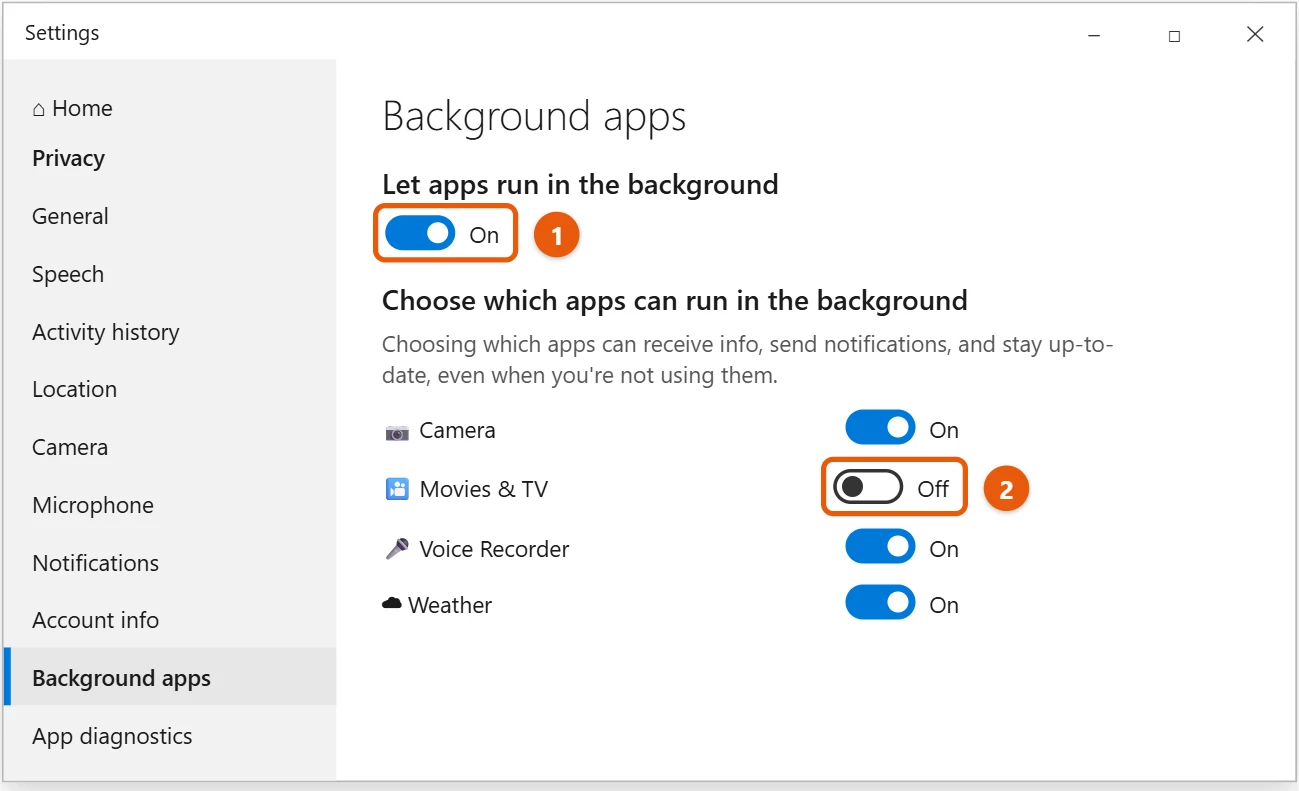Select Background apps sidebar item
This screenshot has height=791, width=1299.
click(170, 678)
